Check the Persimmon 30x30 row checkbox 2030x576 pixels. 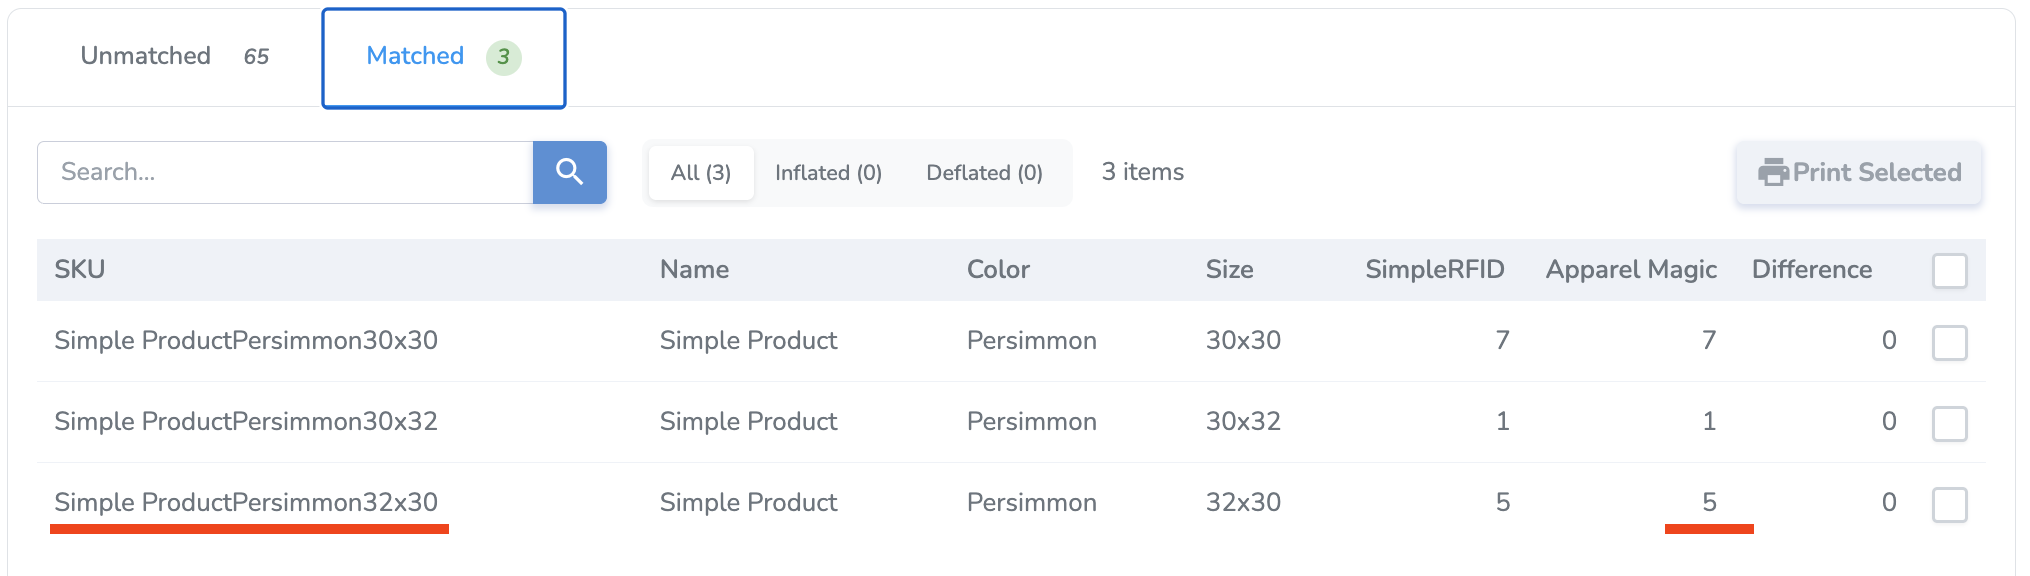click(x=1949, y=342)
